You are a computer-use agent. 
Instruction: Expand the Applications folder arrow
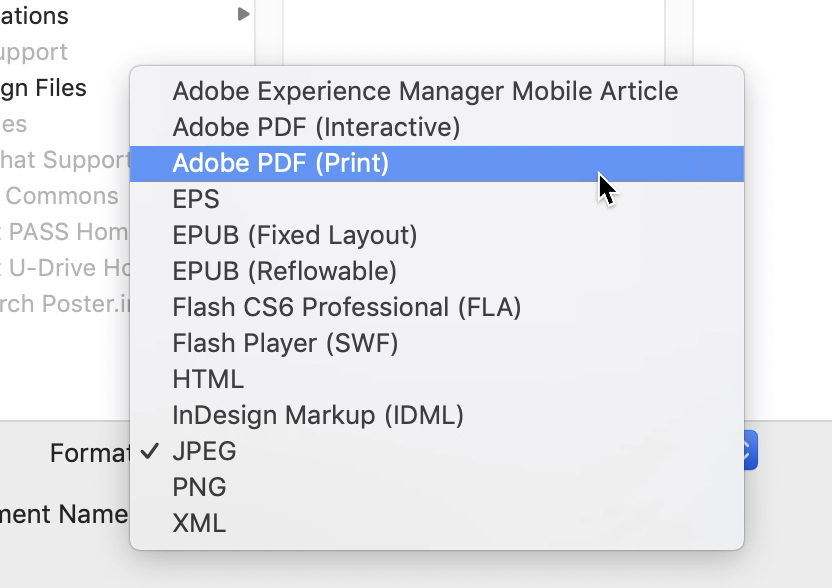click(x=243, y=14)
